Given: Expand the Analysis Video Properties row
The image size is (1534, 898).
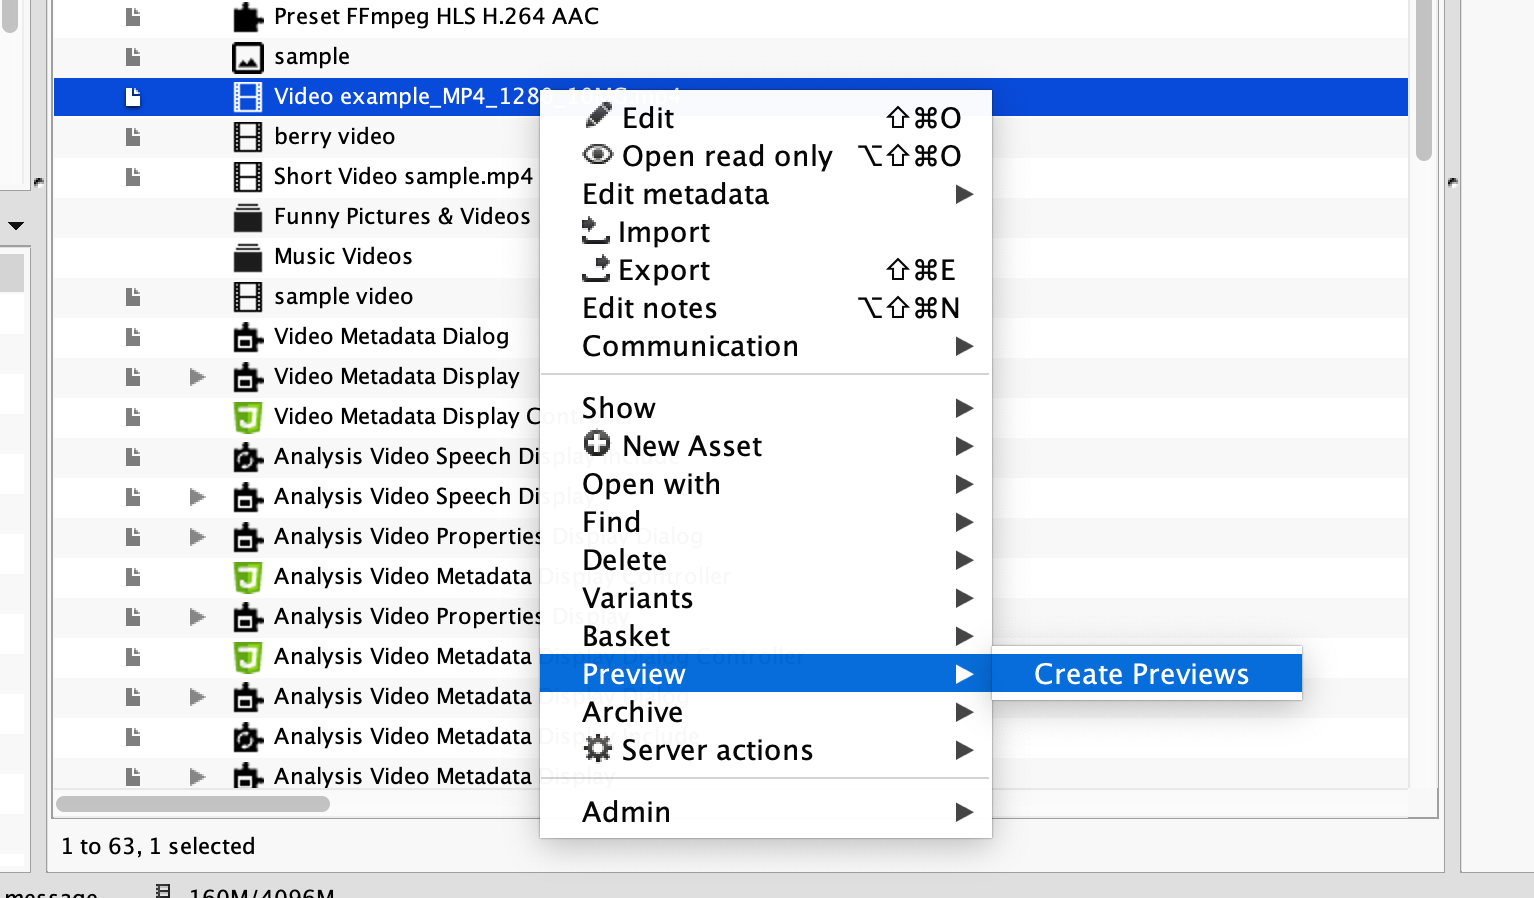Looking at the screenshot, I should coord(197,537).
